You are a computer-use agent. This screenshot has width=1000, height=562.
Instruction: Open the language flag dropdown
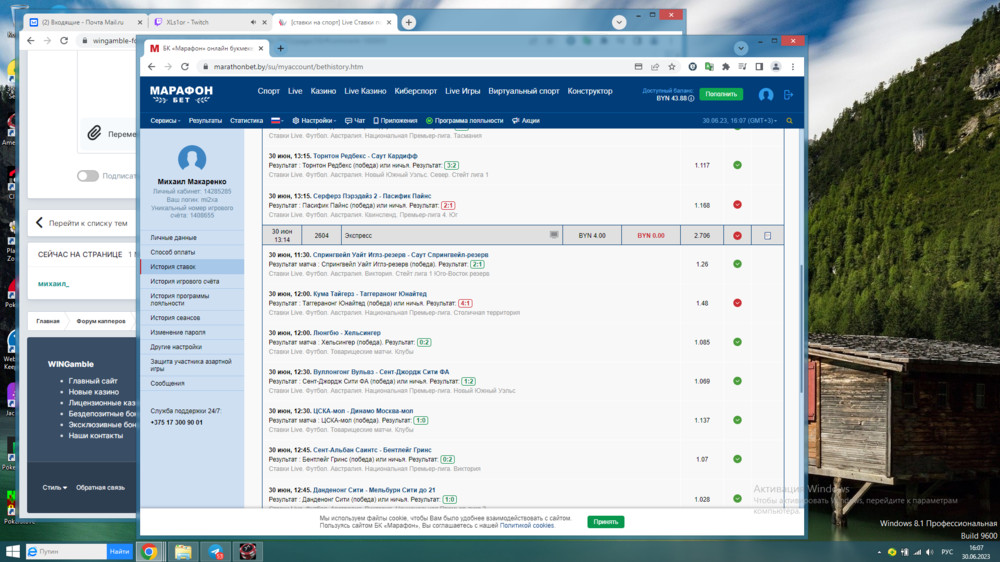[277, 120]
